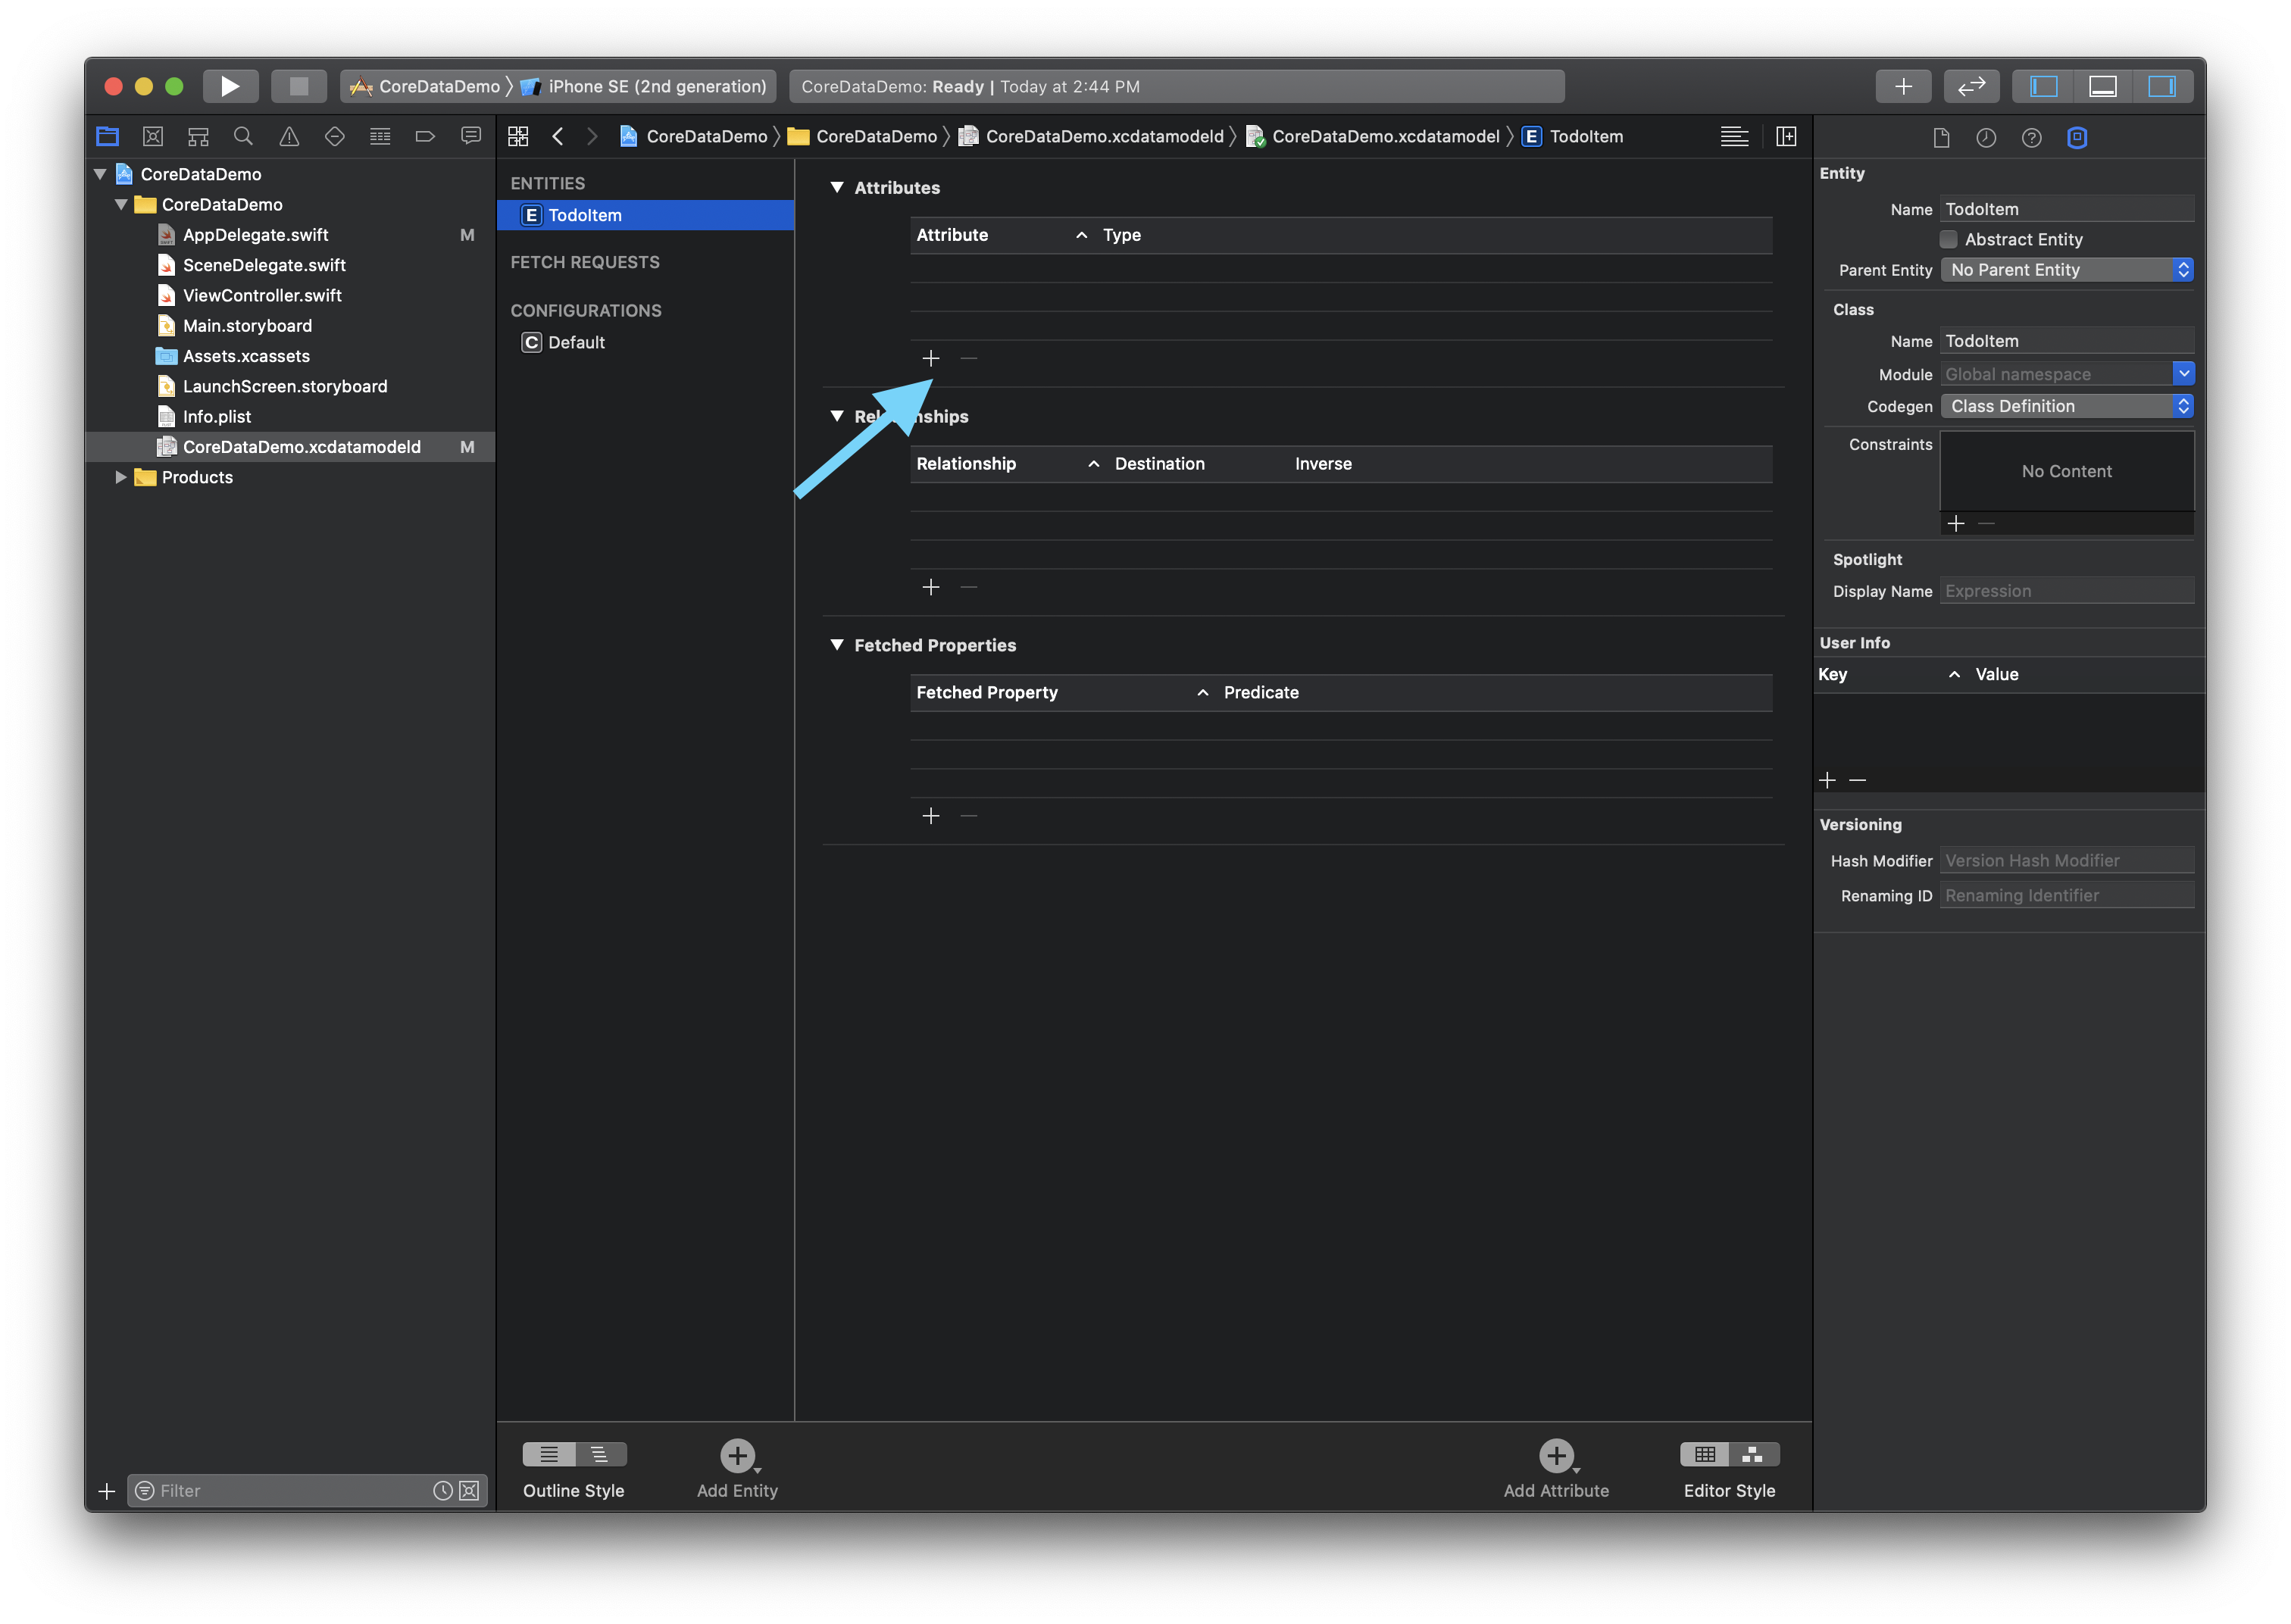Go forward with the right chevron
This screenshot has width=2291, height=1624.
point(592,136)
